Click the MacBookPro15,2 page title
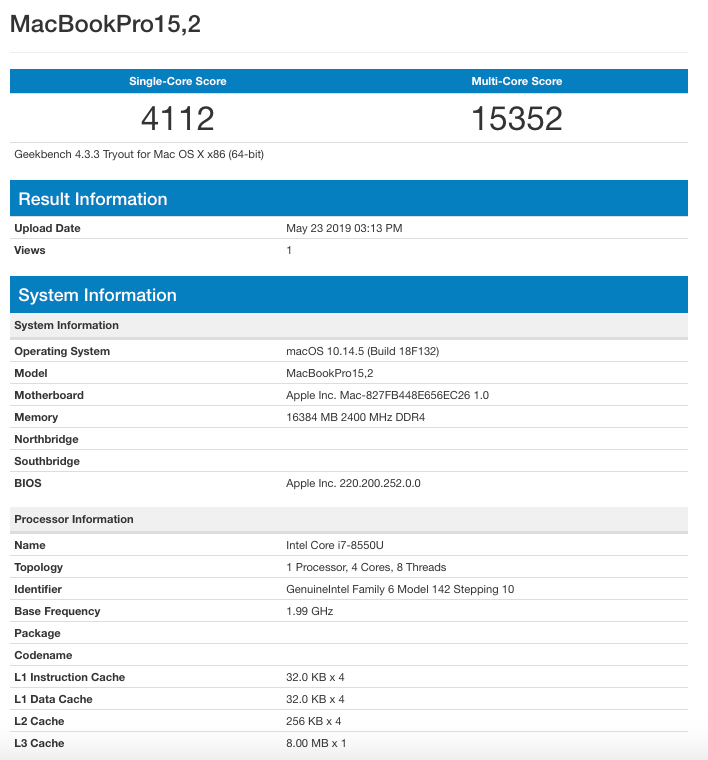This screenshot has width=708, height=760. point(105,24)
